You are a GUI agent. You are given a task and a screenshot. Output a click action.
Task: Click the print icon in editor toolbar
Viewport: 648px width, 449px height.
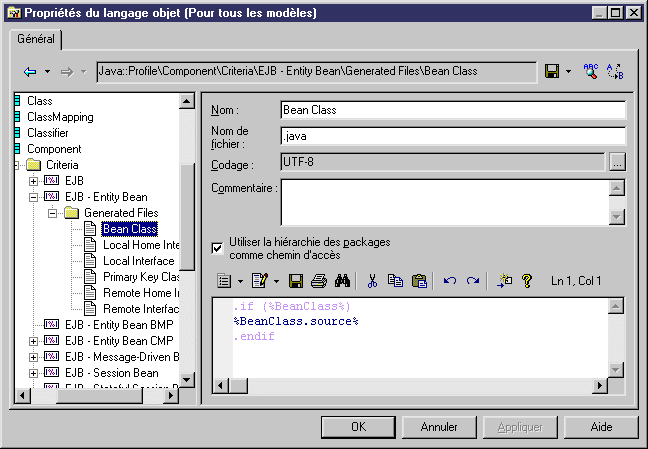(318, 282)
